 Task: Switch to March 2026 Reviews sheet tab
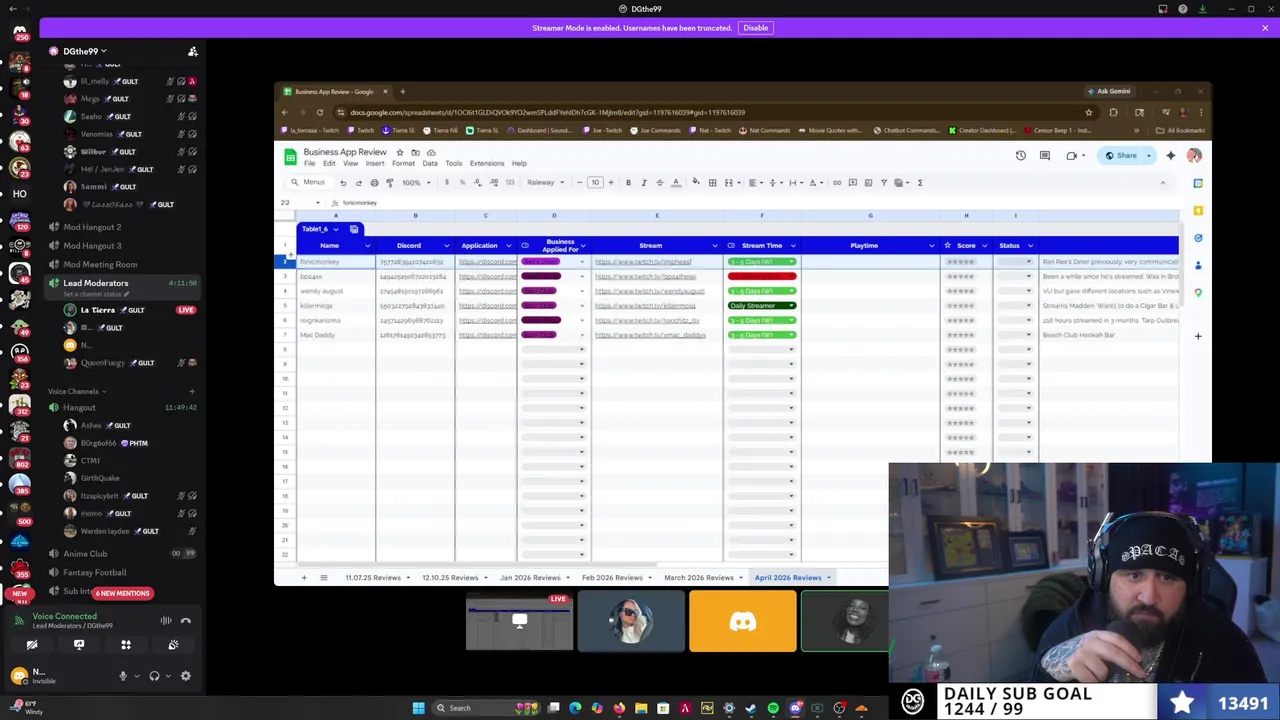pos(699,578)
